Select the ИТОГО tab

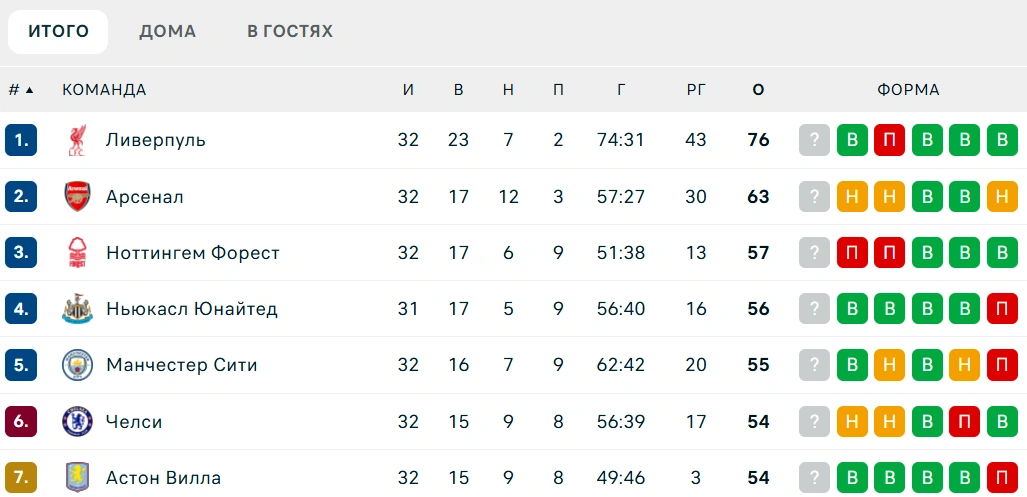pos(58,31)
